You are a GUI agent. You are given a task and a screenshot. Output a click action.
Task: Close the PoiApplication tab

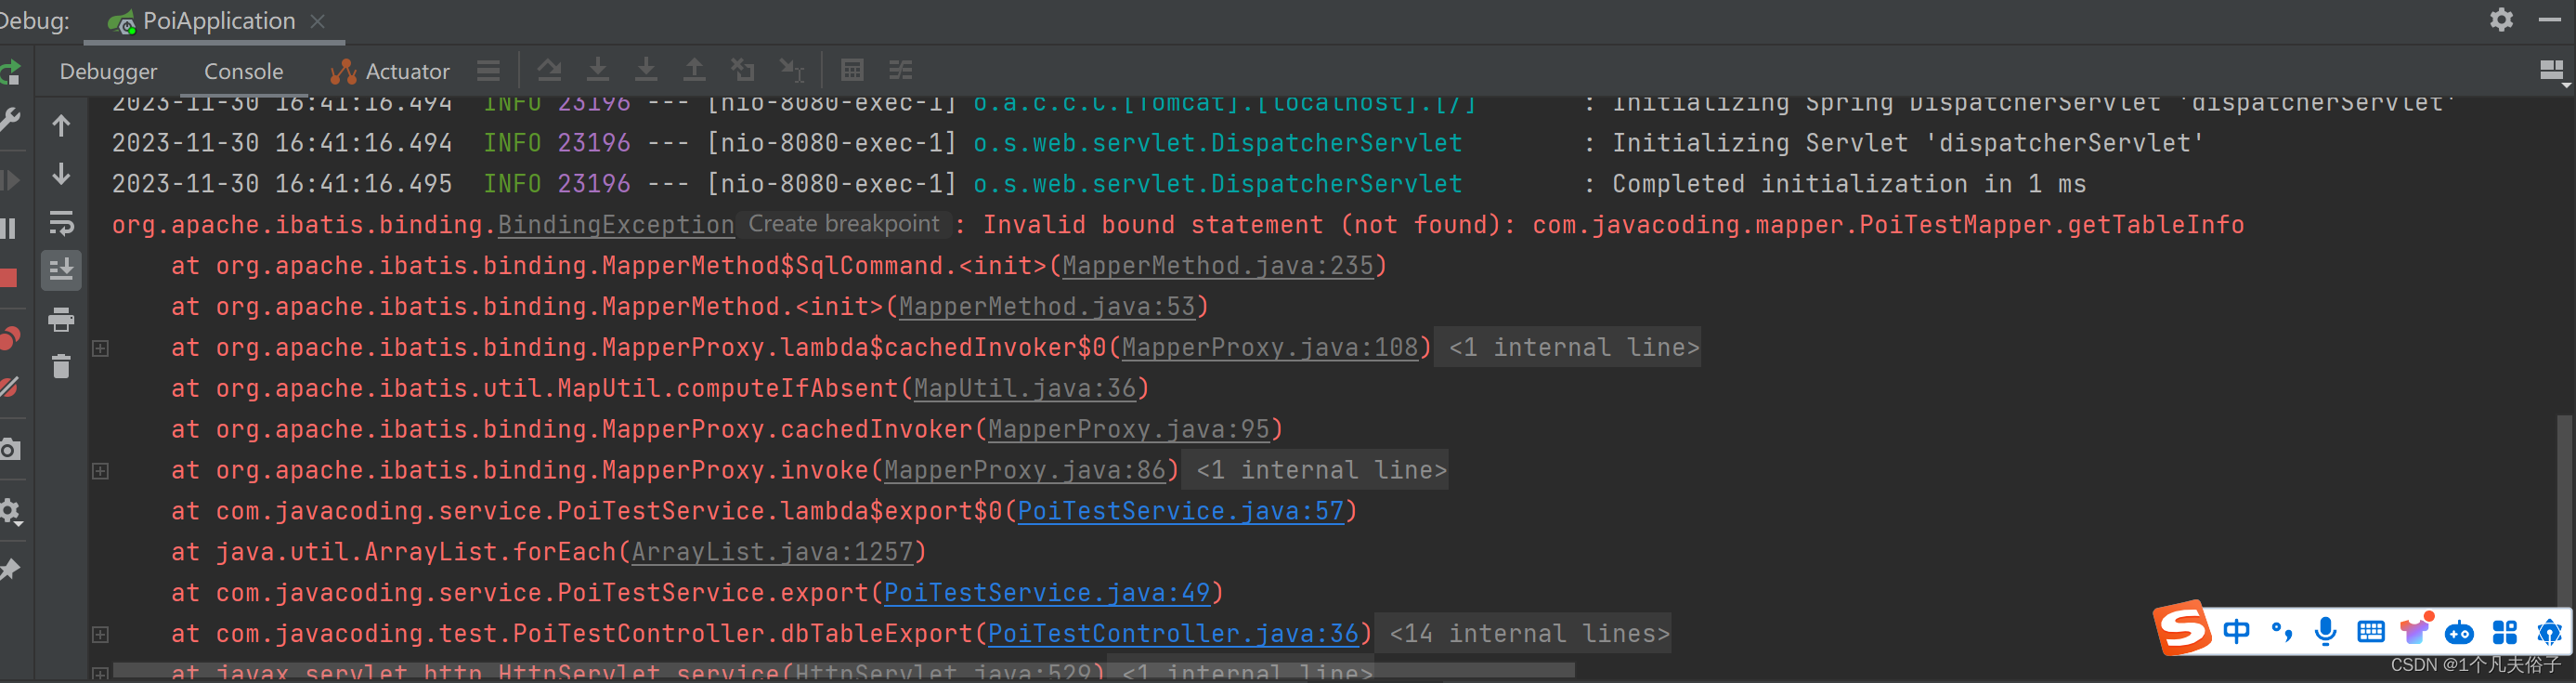[x=318, y=21]
